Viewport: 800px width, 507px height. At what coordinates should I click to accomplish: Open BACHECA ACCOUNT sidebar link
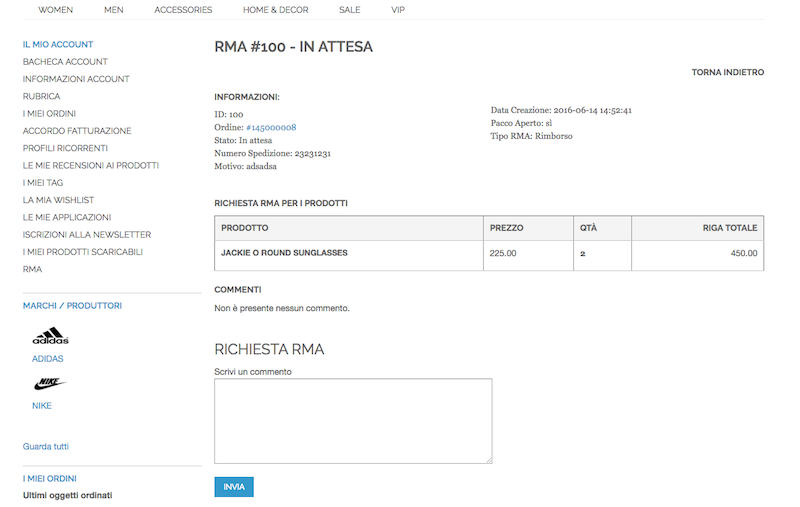[x=65, y=62]
